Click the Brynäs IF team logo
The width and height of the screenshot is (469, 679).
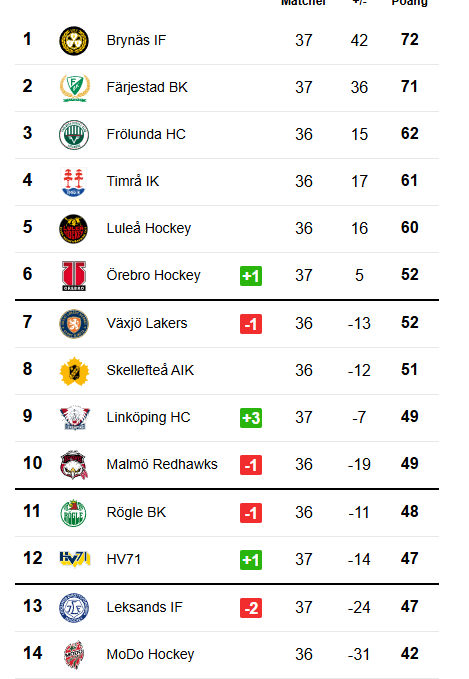coord(74,41)
